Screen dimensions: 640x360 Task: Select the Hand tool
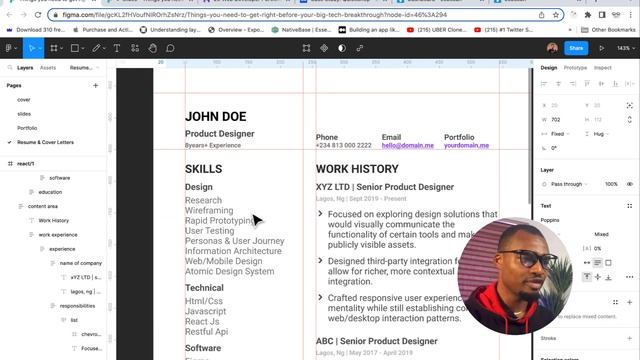(x=153, y=48)
